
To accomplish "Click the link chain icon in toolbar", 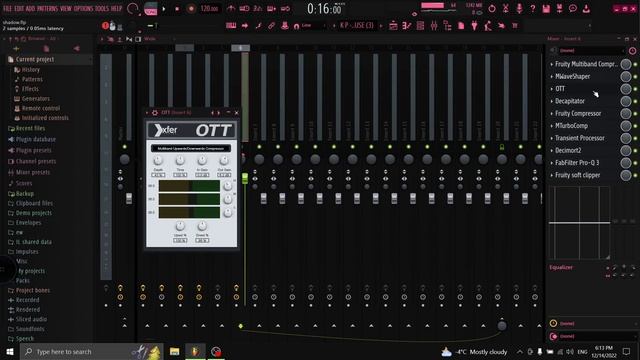I will (x=271, y=26).
